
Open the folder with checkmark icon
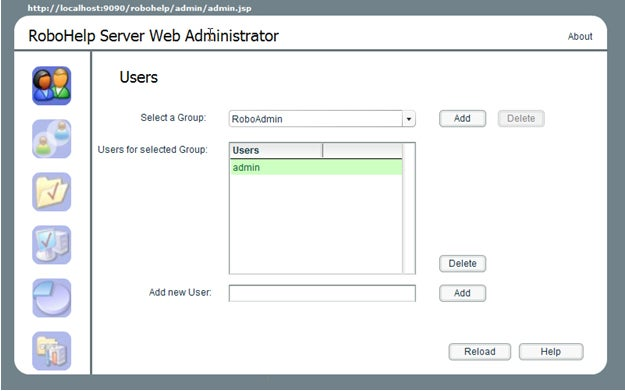click(x=52, y=192)
